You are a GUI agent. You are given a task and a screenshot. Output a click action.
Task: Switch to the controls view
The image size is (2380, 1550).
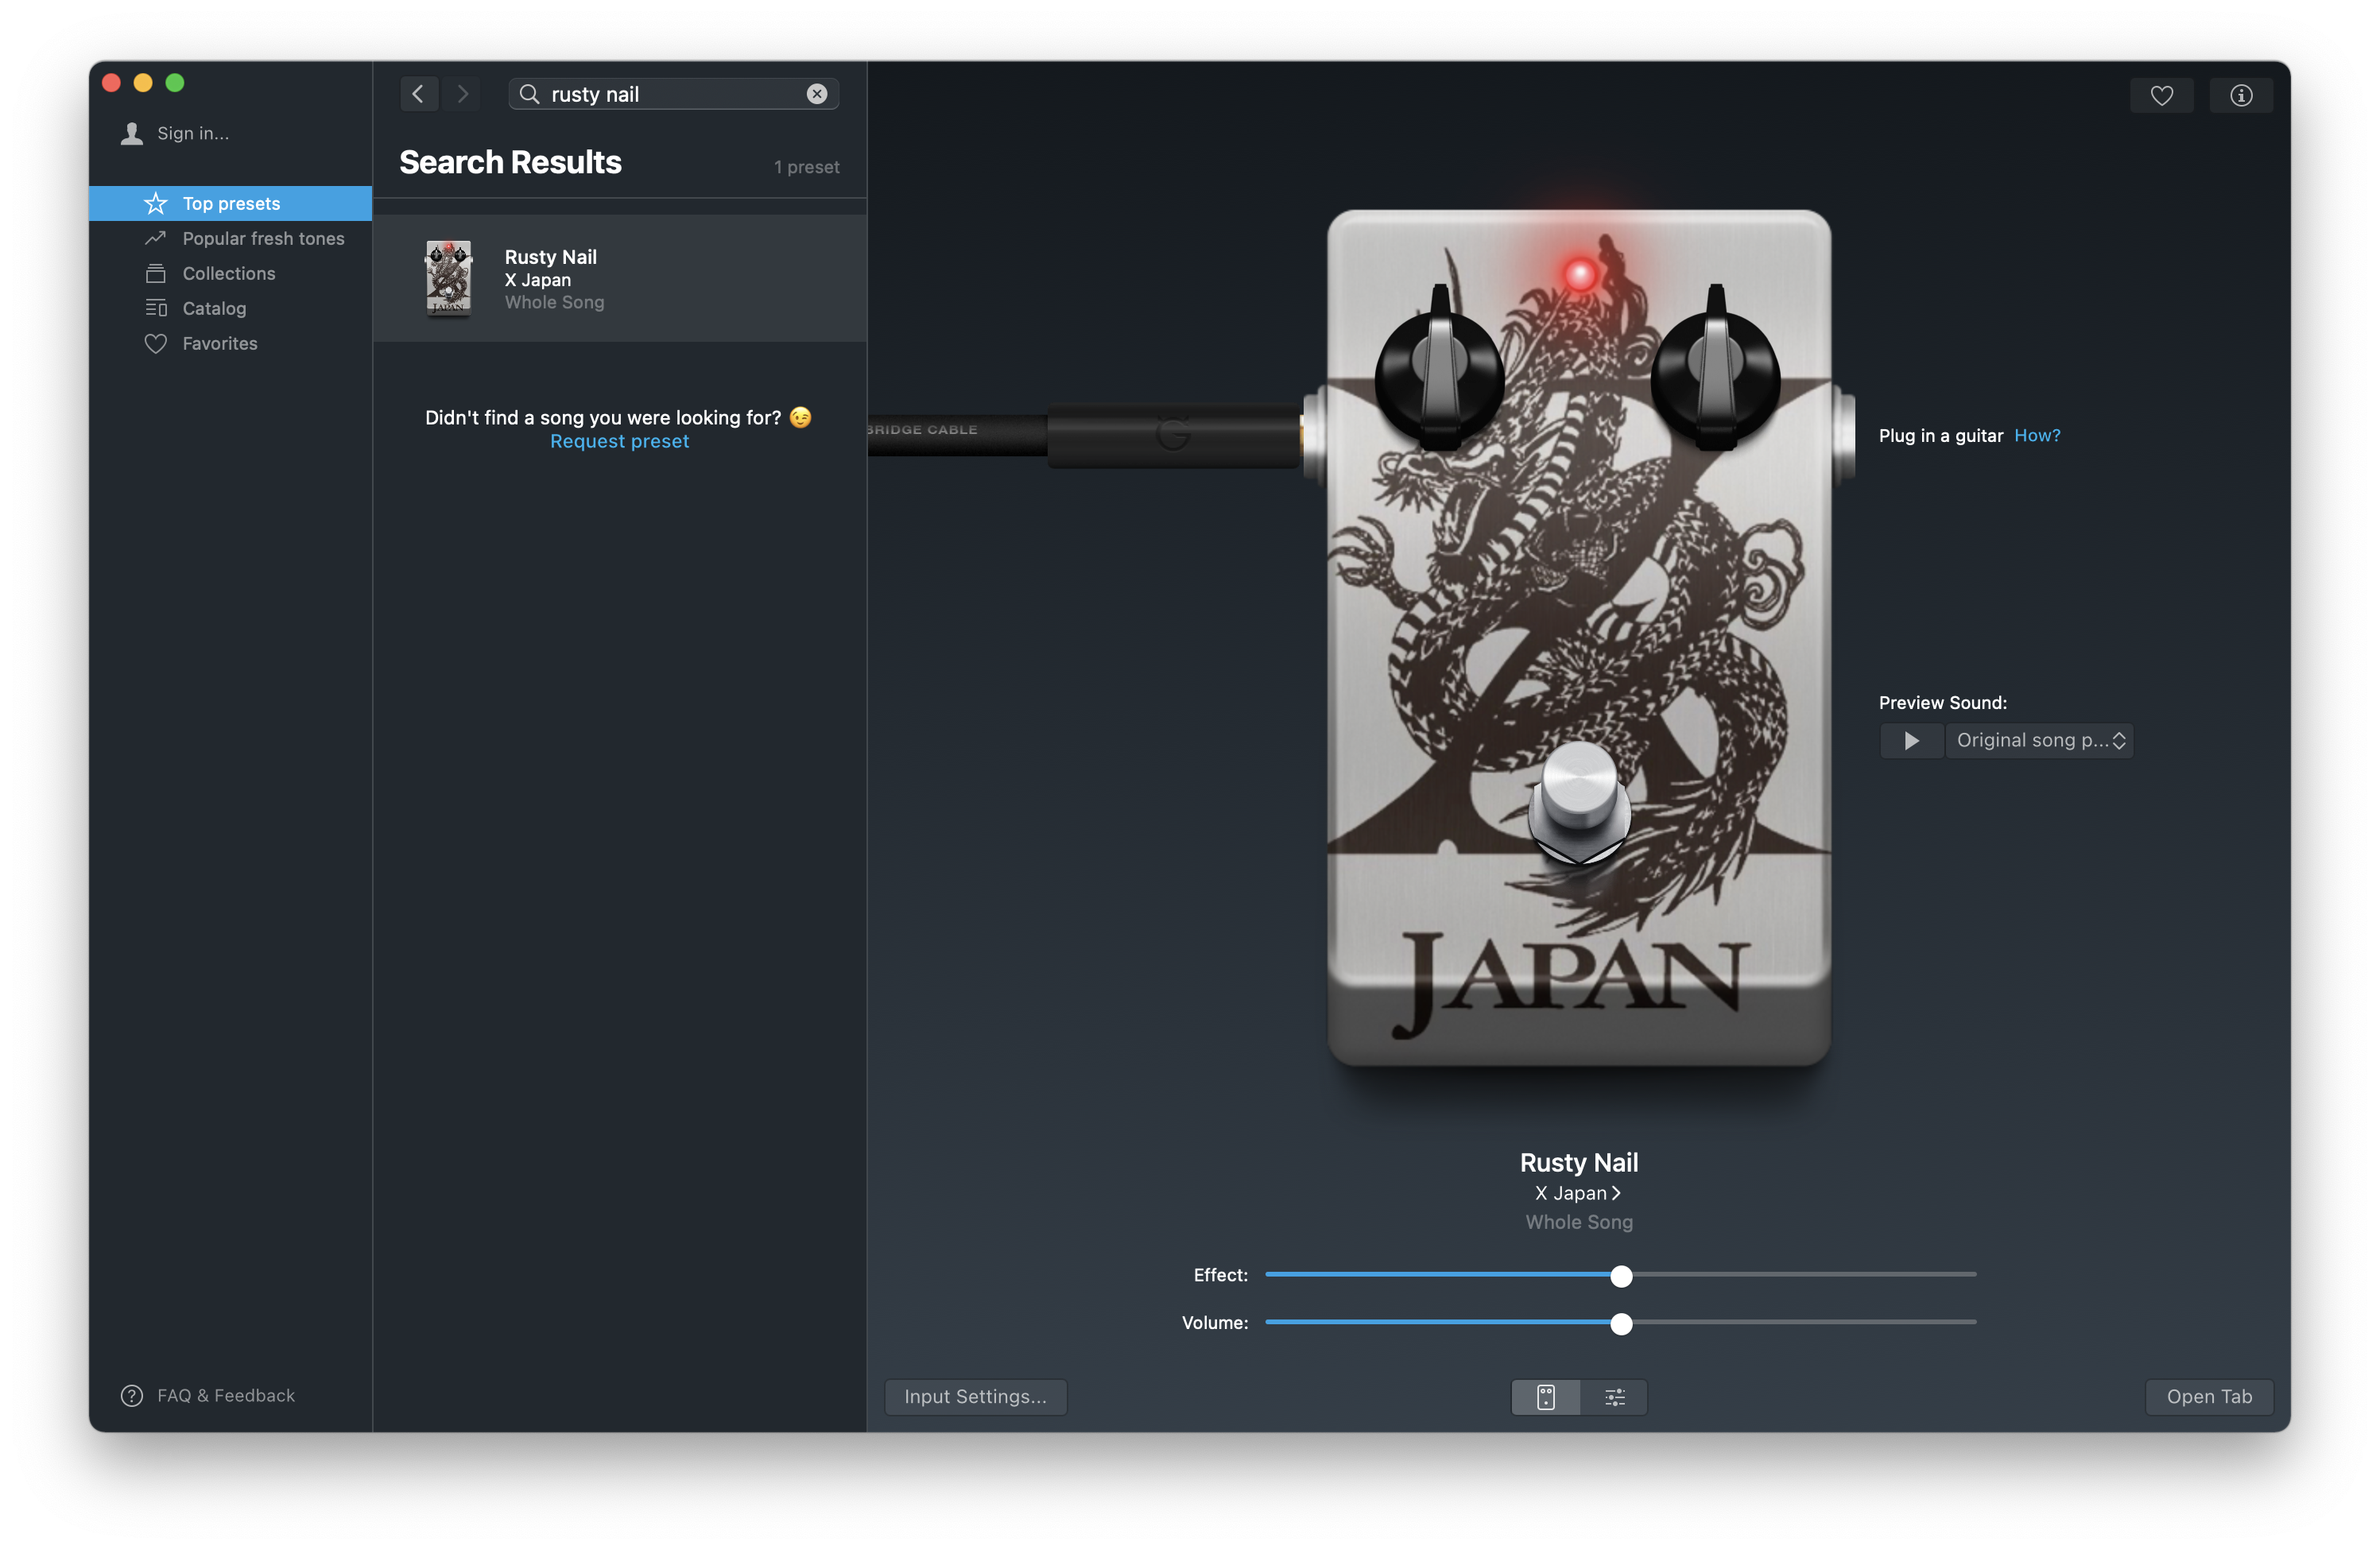(x=1613, y=1396)
